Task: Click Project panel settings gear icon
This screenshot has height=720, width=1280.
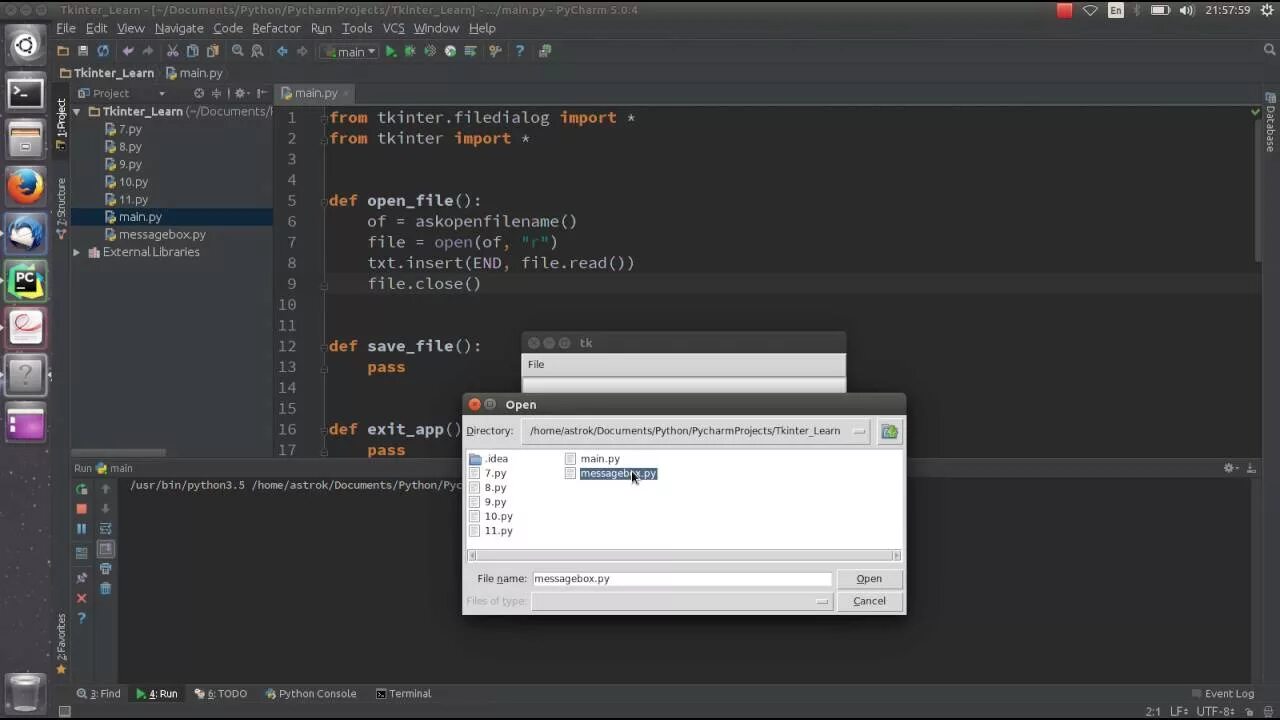Action: tap(241, 93)
